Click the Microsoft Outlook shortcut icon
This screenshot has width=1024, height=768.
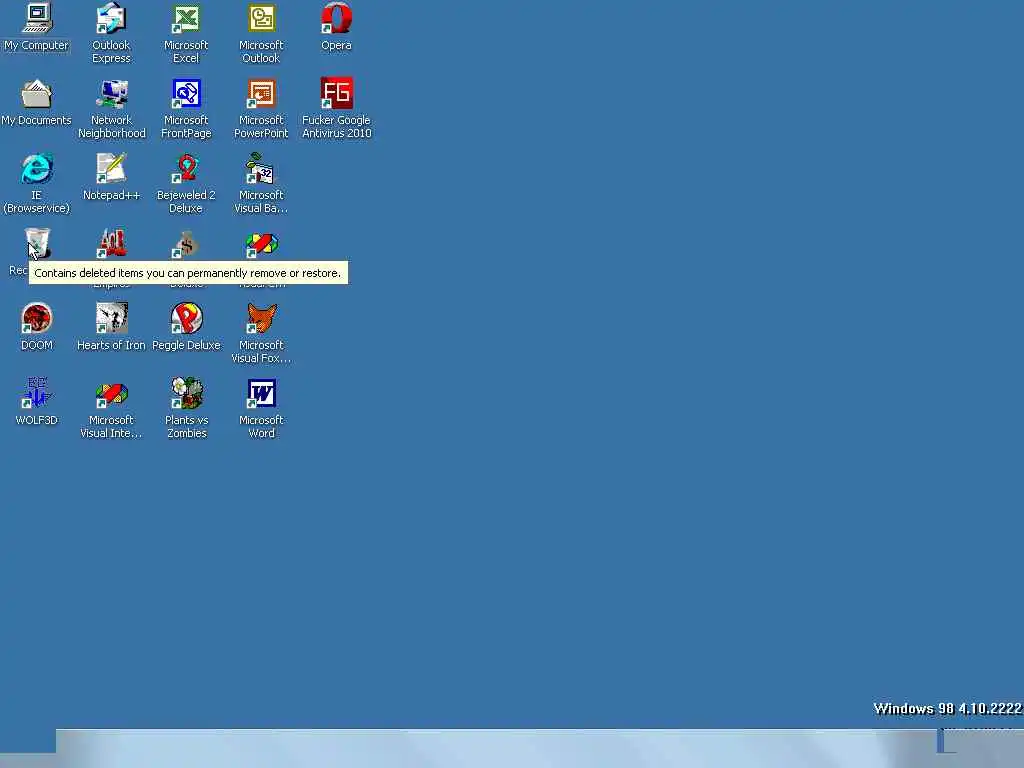click(x=261, y=18)
